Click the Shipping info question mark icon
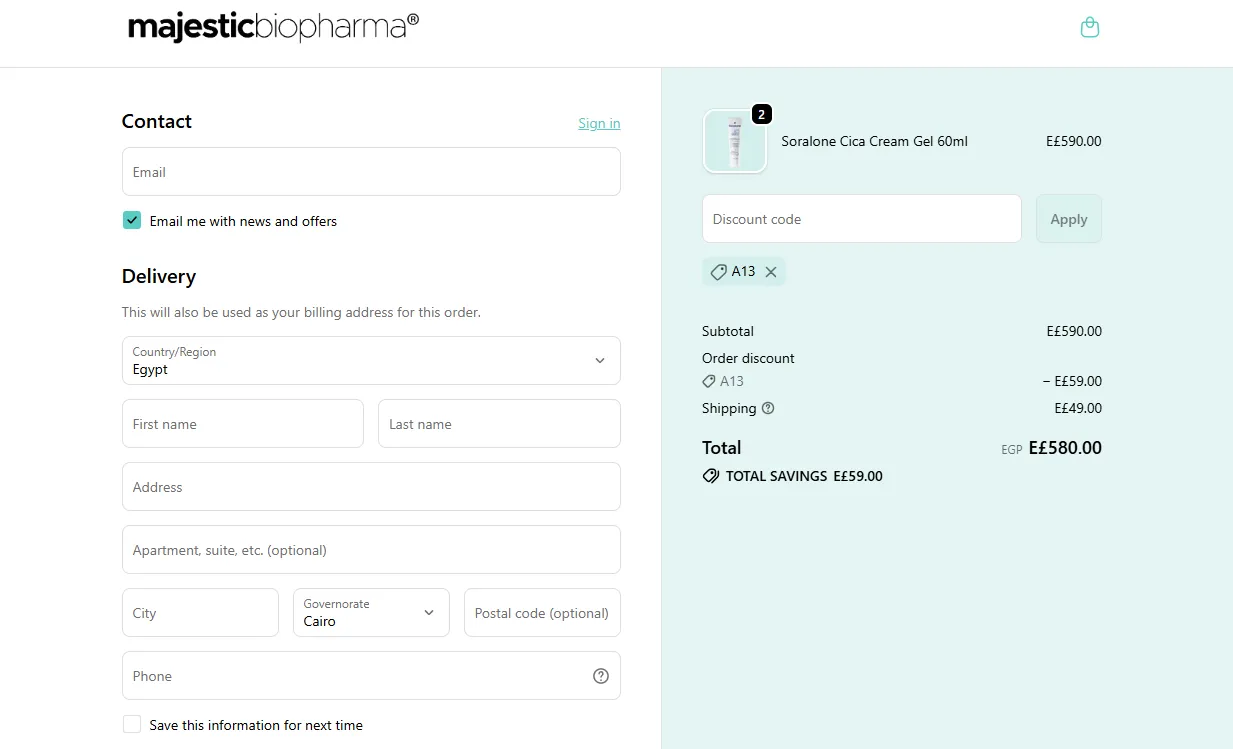 pos(768,408)
